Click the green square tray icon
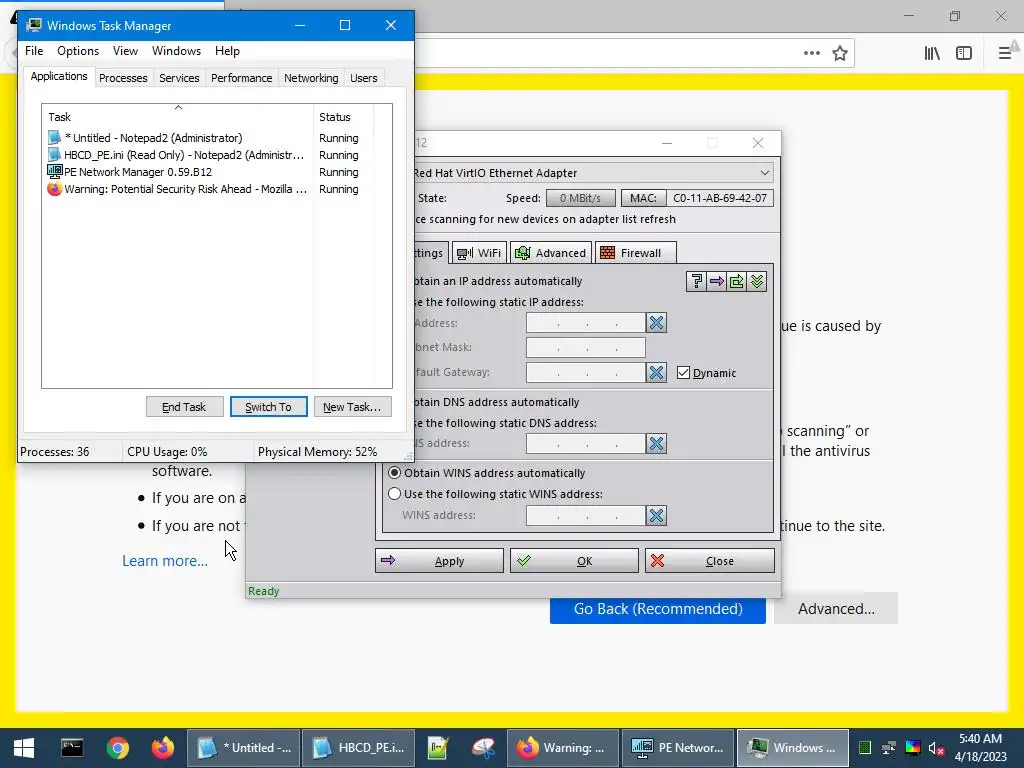 [865, 748]
